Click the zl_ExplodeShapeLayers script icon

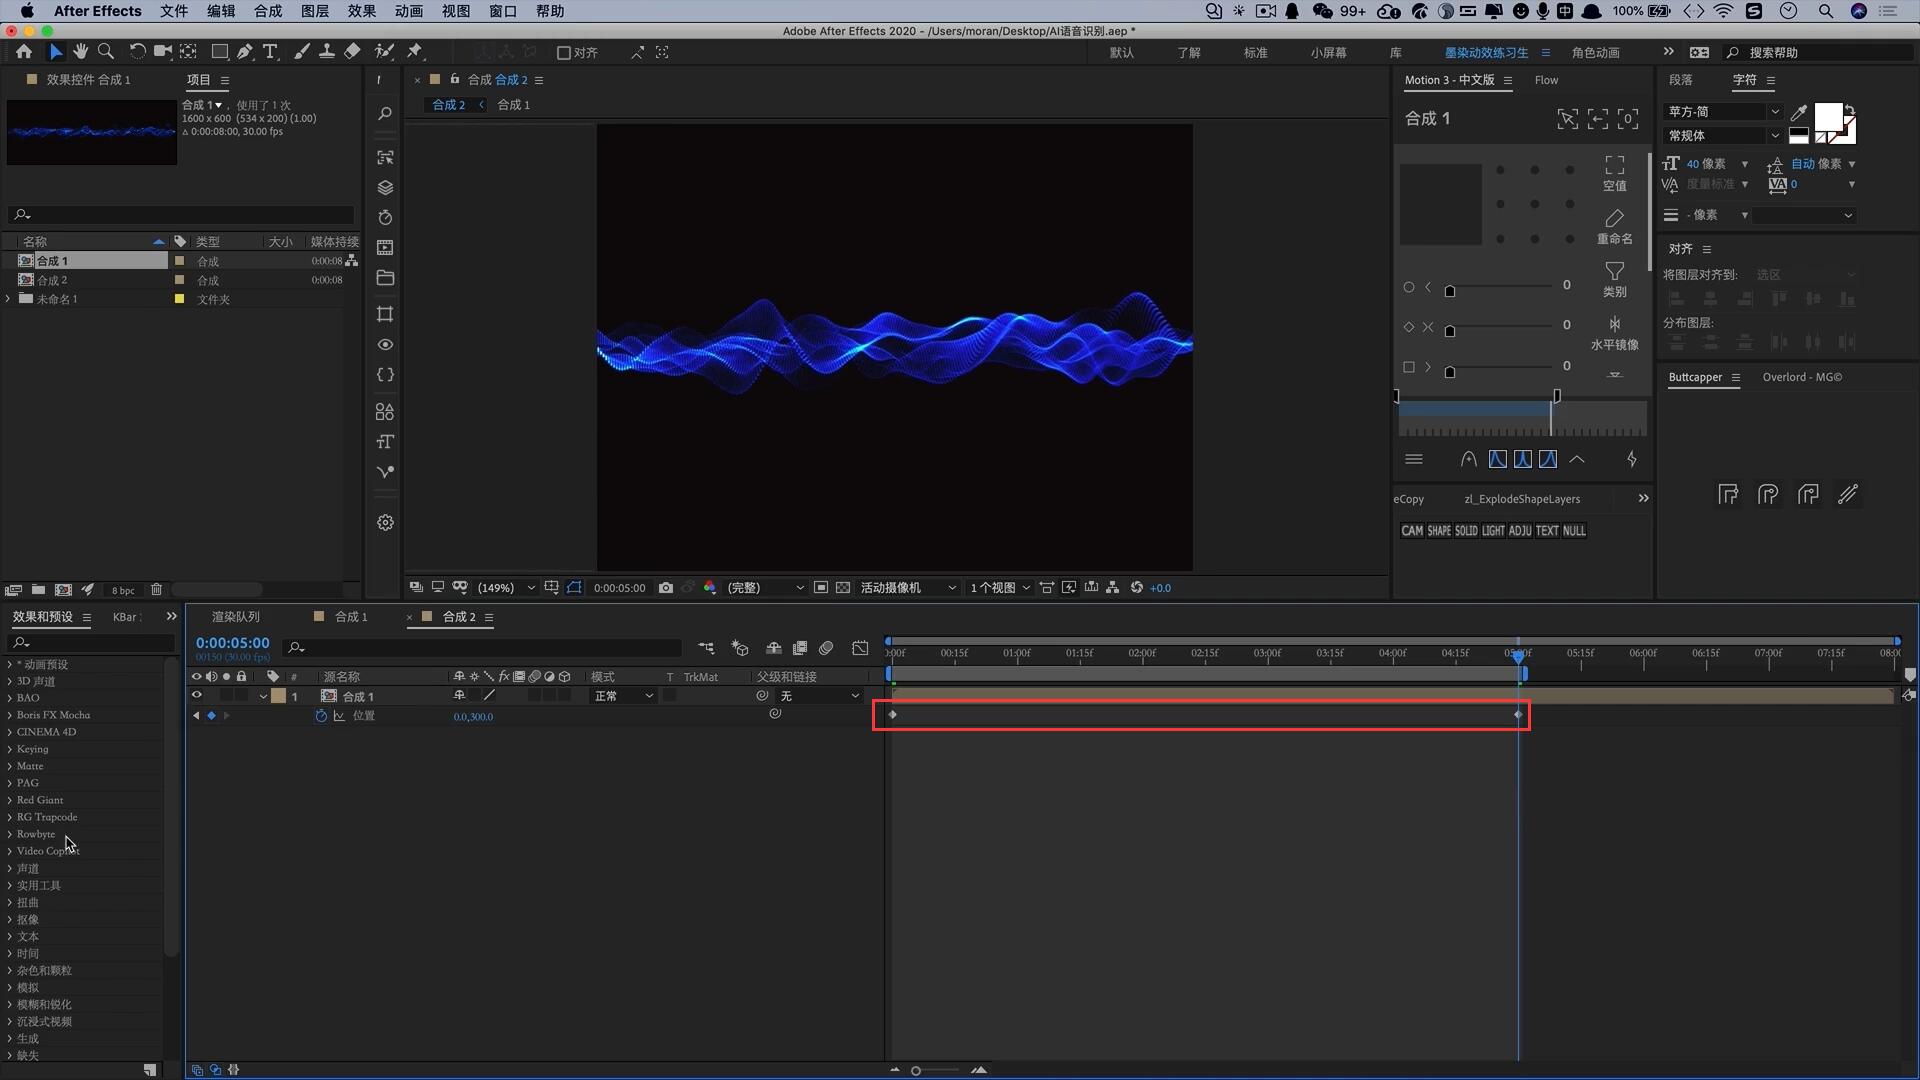pos(1522,498)
